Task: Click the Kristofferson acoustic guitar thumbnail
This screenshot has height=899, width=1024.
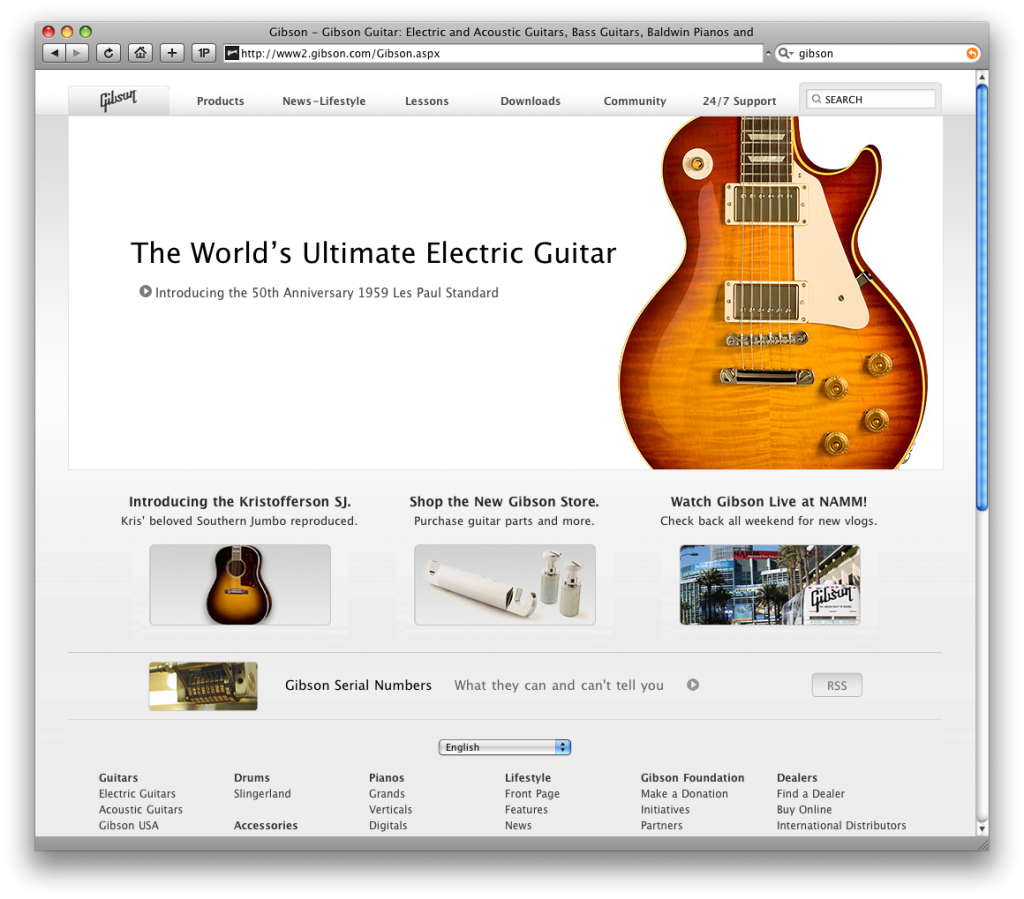Action: tap(240, 585)
